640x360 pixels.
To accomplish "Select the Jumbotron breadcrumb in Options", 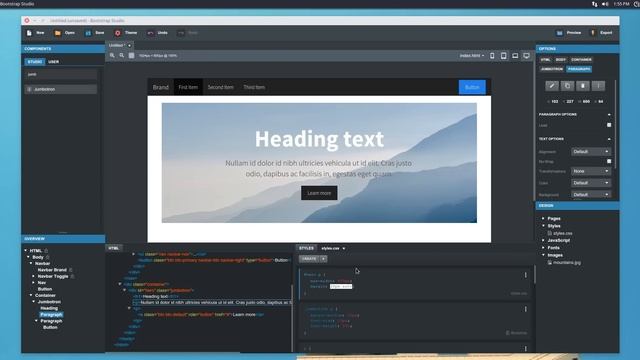I will coord(552,69).
